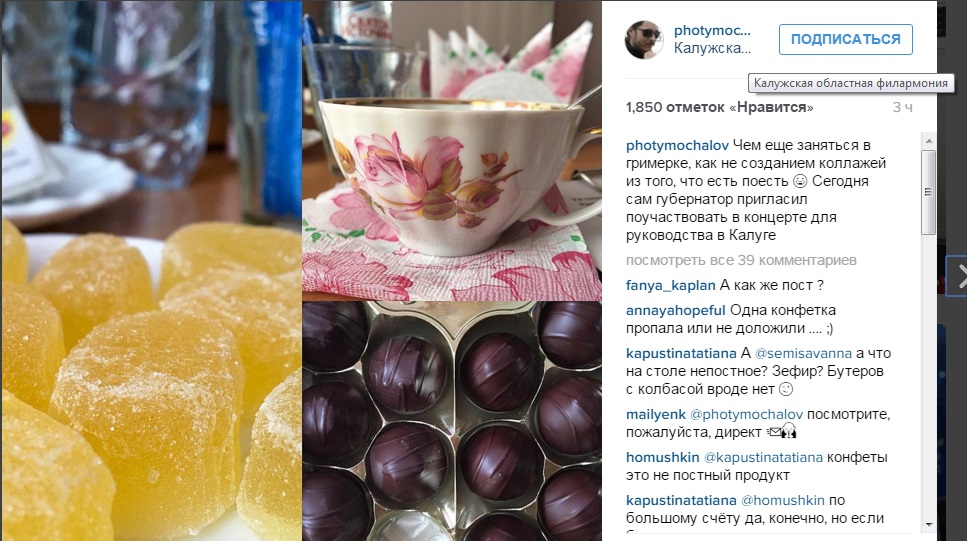This screenshot has width=967, height=541.
Task: Open the Калужска... location link
Action: pos(712,48)
